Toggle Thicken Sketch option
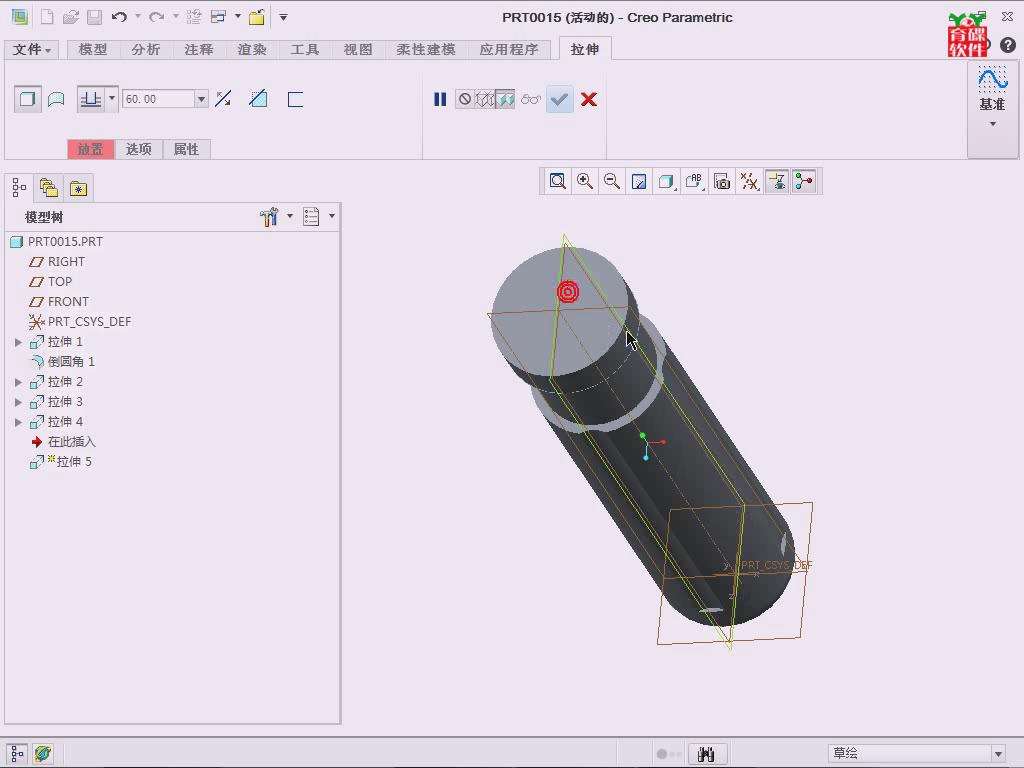Screen dimensions: 1024x768 (x=295, y=99)
